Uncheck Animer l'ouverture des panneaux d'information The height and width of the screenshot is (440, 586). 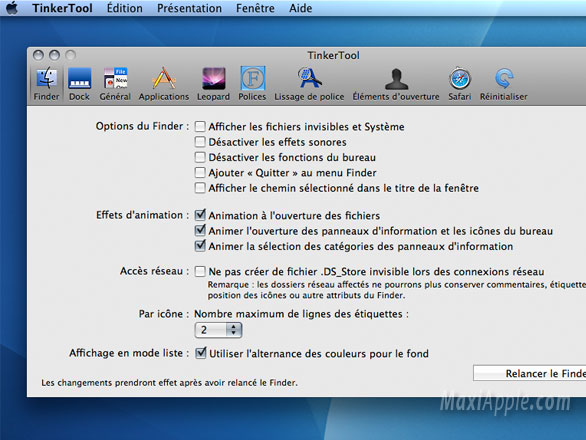(x=200, y=230)
